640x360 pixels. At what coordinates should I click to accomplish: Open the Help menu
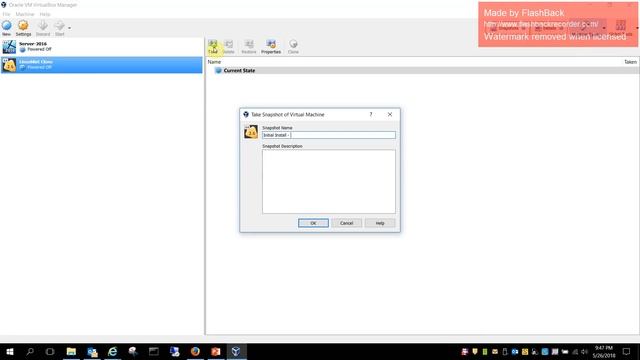(x=45, y=14)
